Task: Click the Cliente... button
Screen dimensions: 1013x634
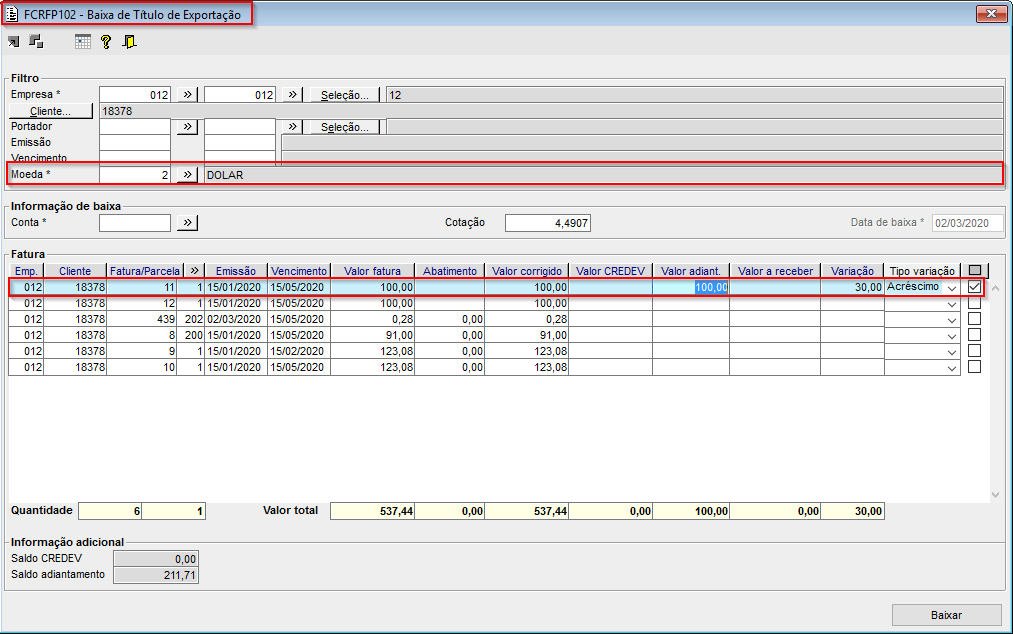Action: [50, 111]
